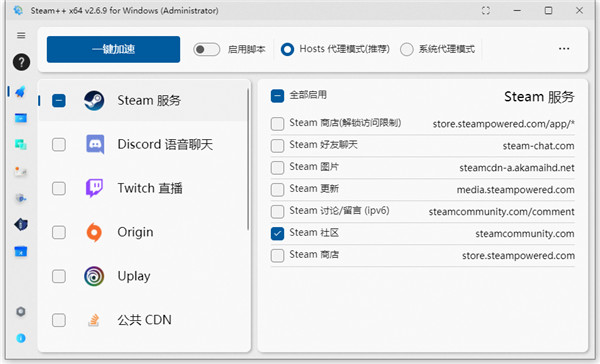Click the Twitch logo icon

pyautogui.click(x=94, y=188)
